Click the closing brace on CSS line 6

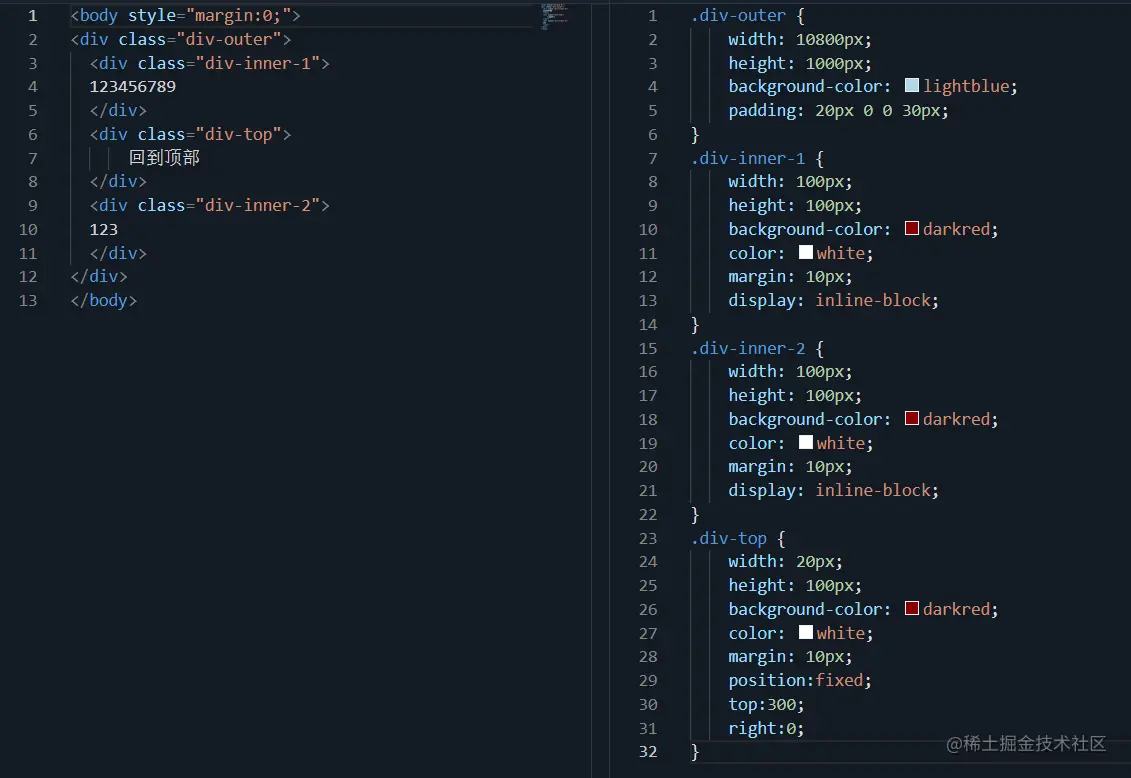(x=695, y=135)
